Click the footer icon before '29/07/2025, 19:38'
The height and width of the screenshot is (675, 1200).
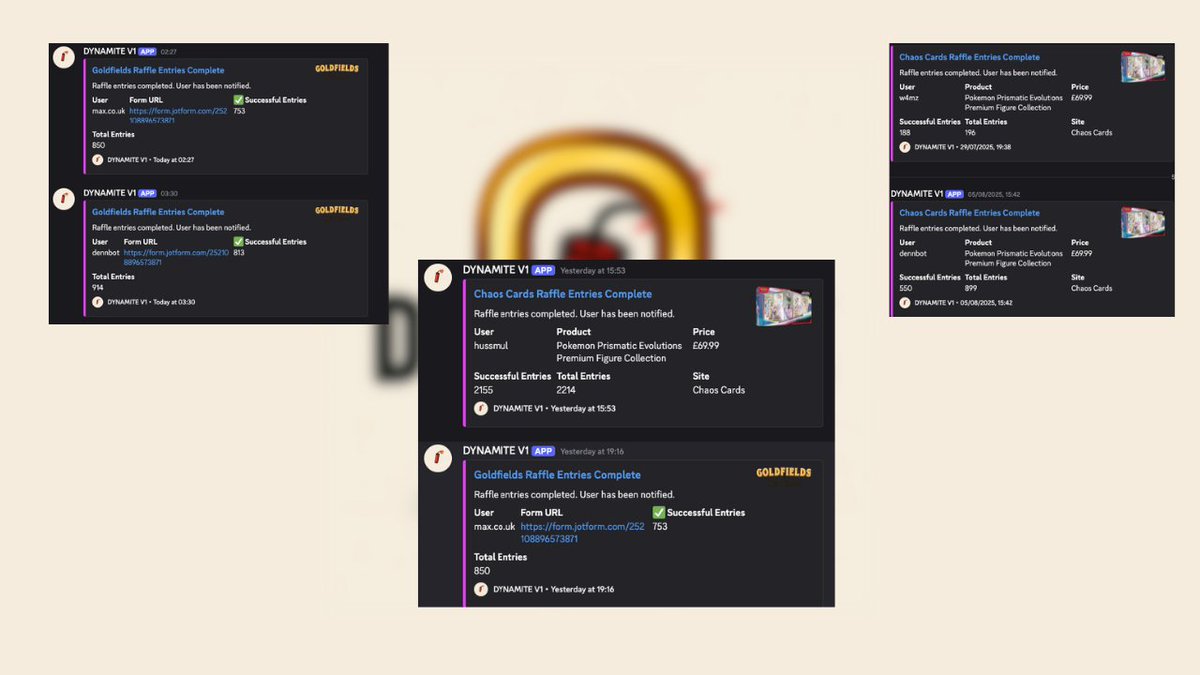(x=905, y=147)
